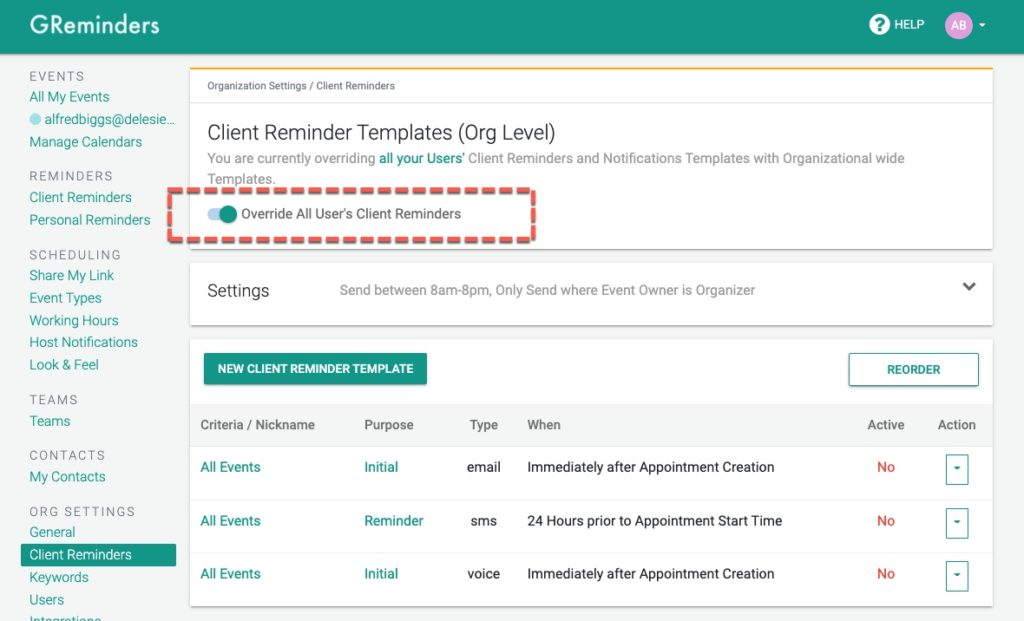Open All Events link in voice row
The image size is (1024, 621).
(231, 574)
